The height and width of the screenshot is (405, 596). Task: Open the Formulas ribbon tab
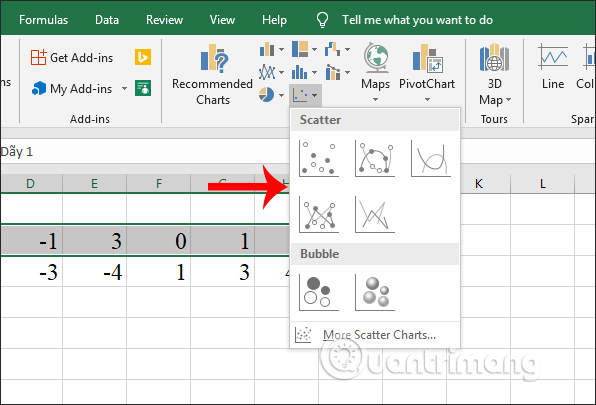44,20
